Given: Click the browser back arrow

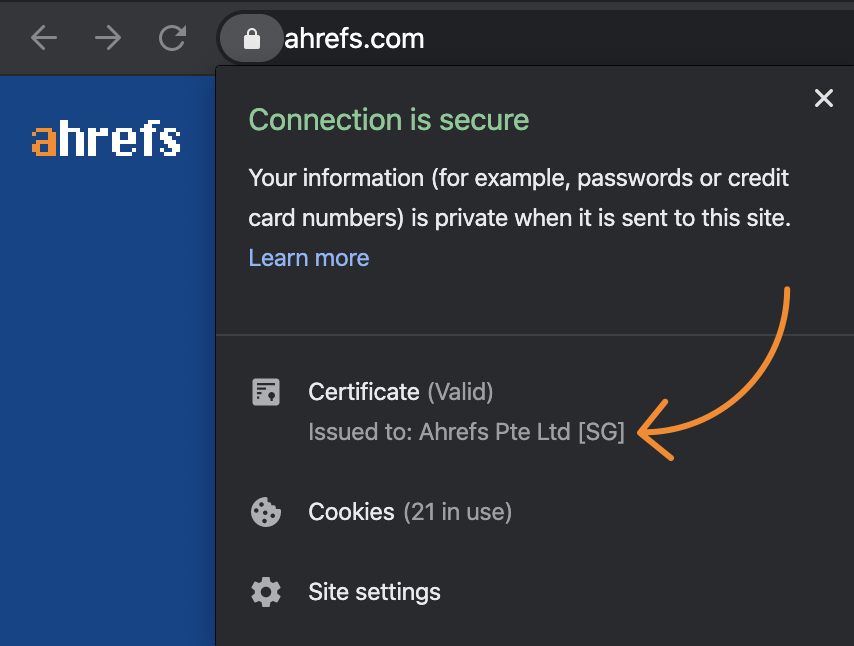Looking at the screenshot, I should pos(43,38).
